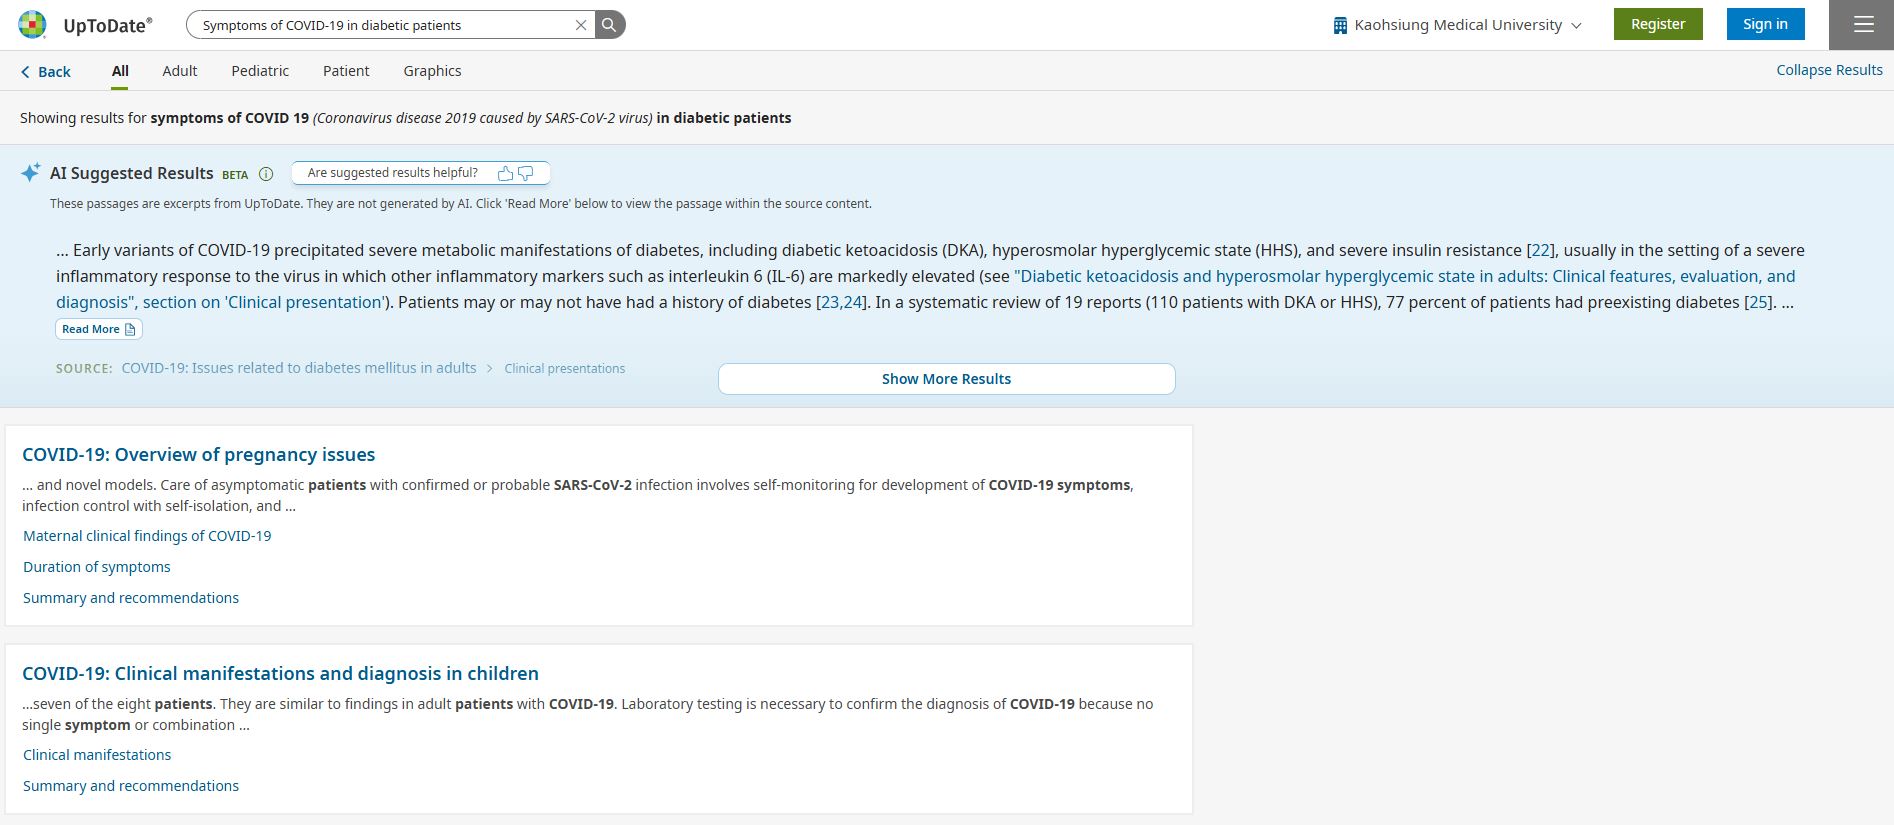
Task: Clear the search box with X icon
Action: (581, 25)
